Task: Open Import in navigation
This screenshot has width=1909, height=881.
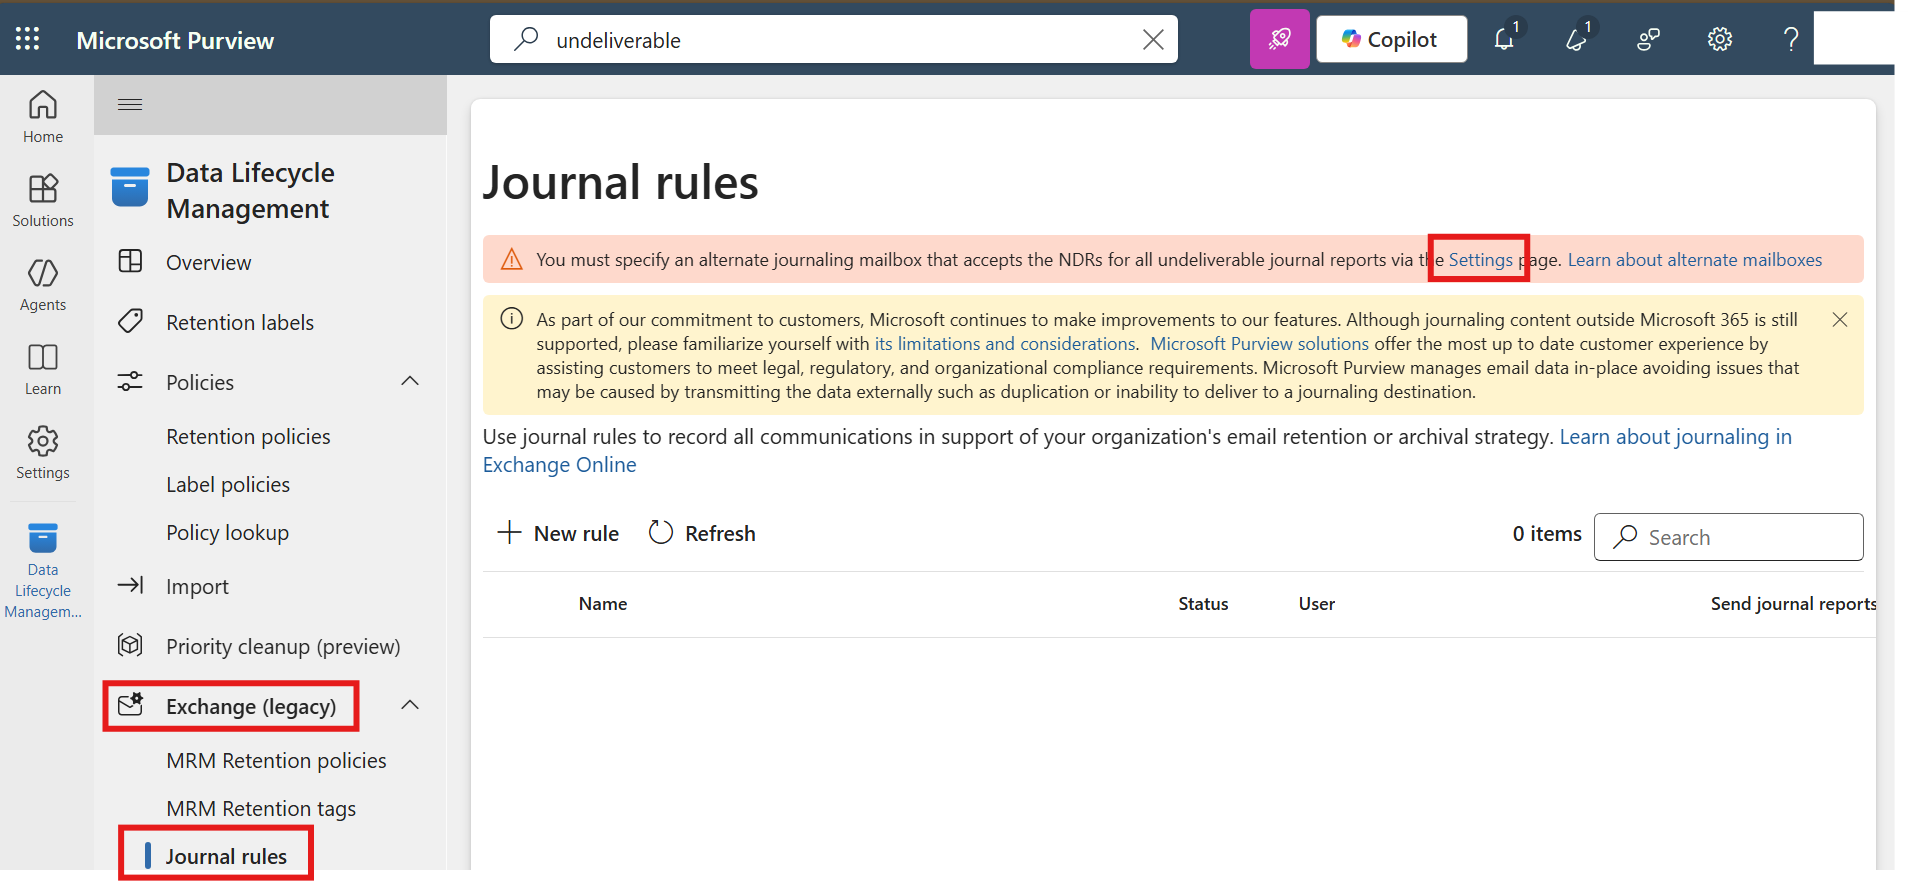Action: point(197,587)
